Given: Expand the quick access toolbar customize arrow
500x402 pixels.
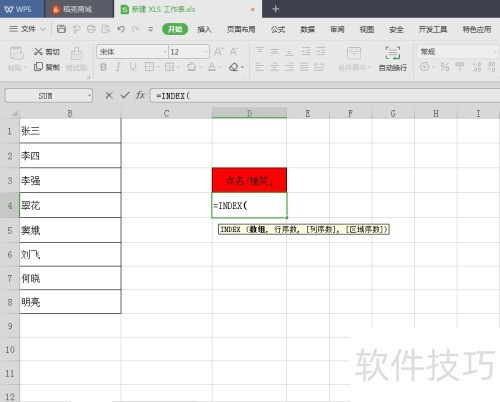Looking at the screenshot, I should [x=151, y=29].
